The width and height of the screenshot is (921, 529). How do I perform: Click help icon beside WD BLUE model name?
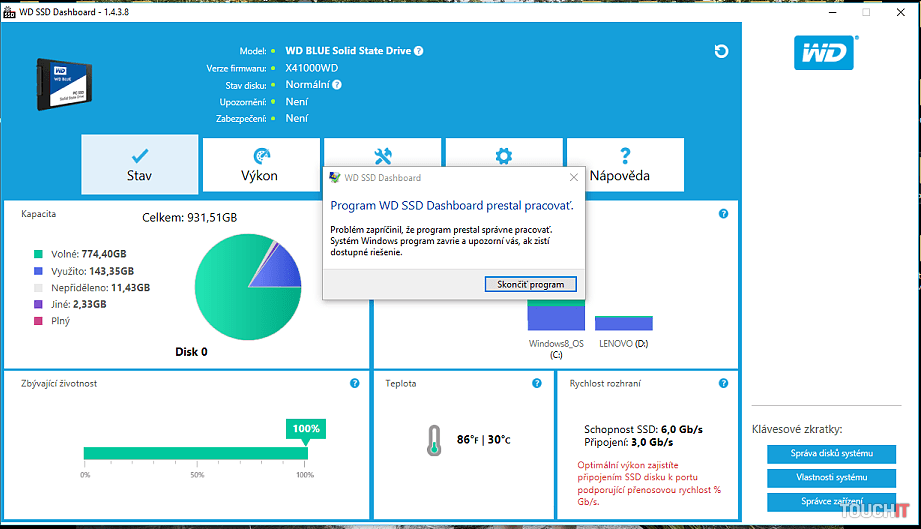tap(419, 51)
